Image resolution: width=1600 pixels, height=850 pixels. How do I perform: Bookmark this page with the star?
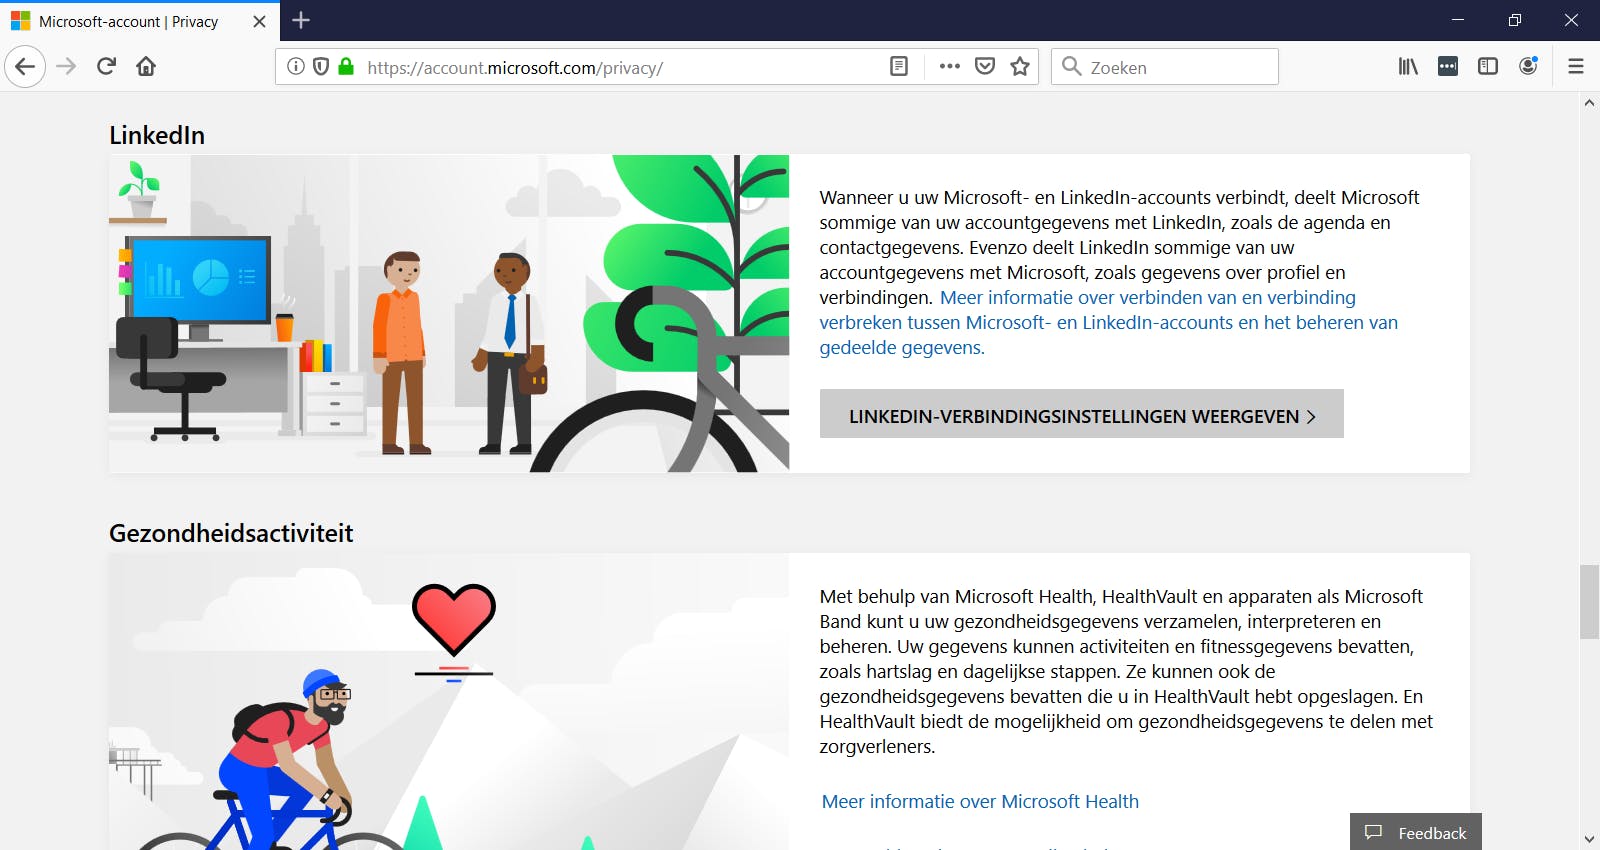click(x=1020, y=67)
